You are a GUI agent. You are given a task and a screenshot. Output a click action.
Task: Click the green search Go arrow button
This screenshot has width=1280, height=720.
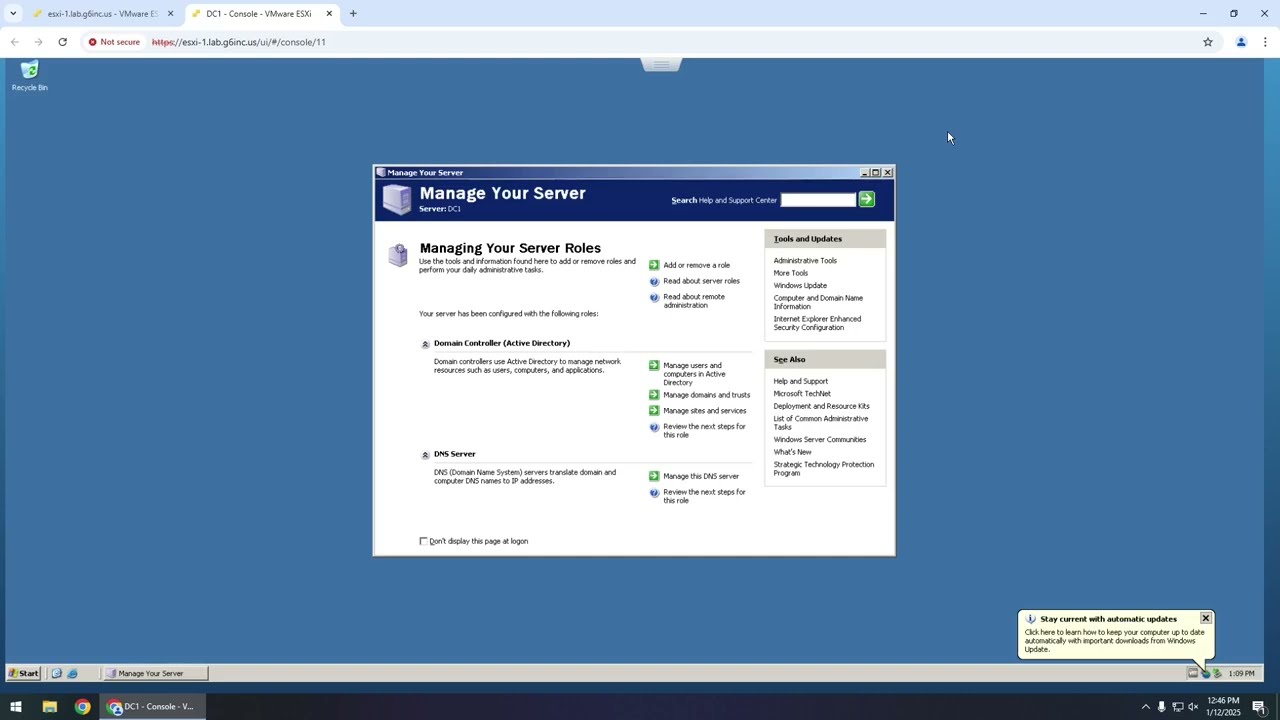point(867,200)
